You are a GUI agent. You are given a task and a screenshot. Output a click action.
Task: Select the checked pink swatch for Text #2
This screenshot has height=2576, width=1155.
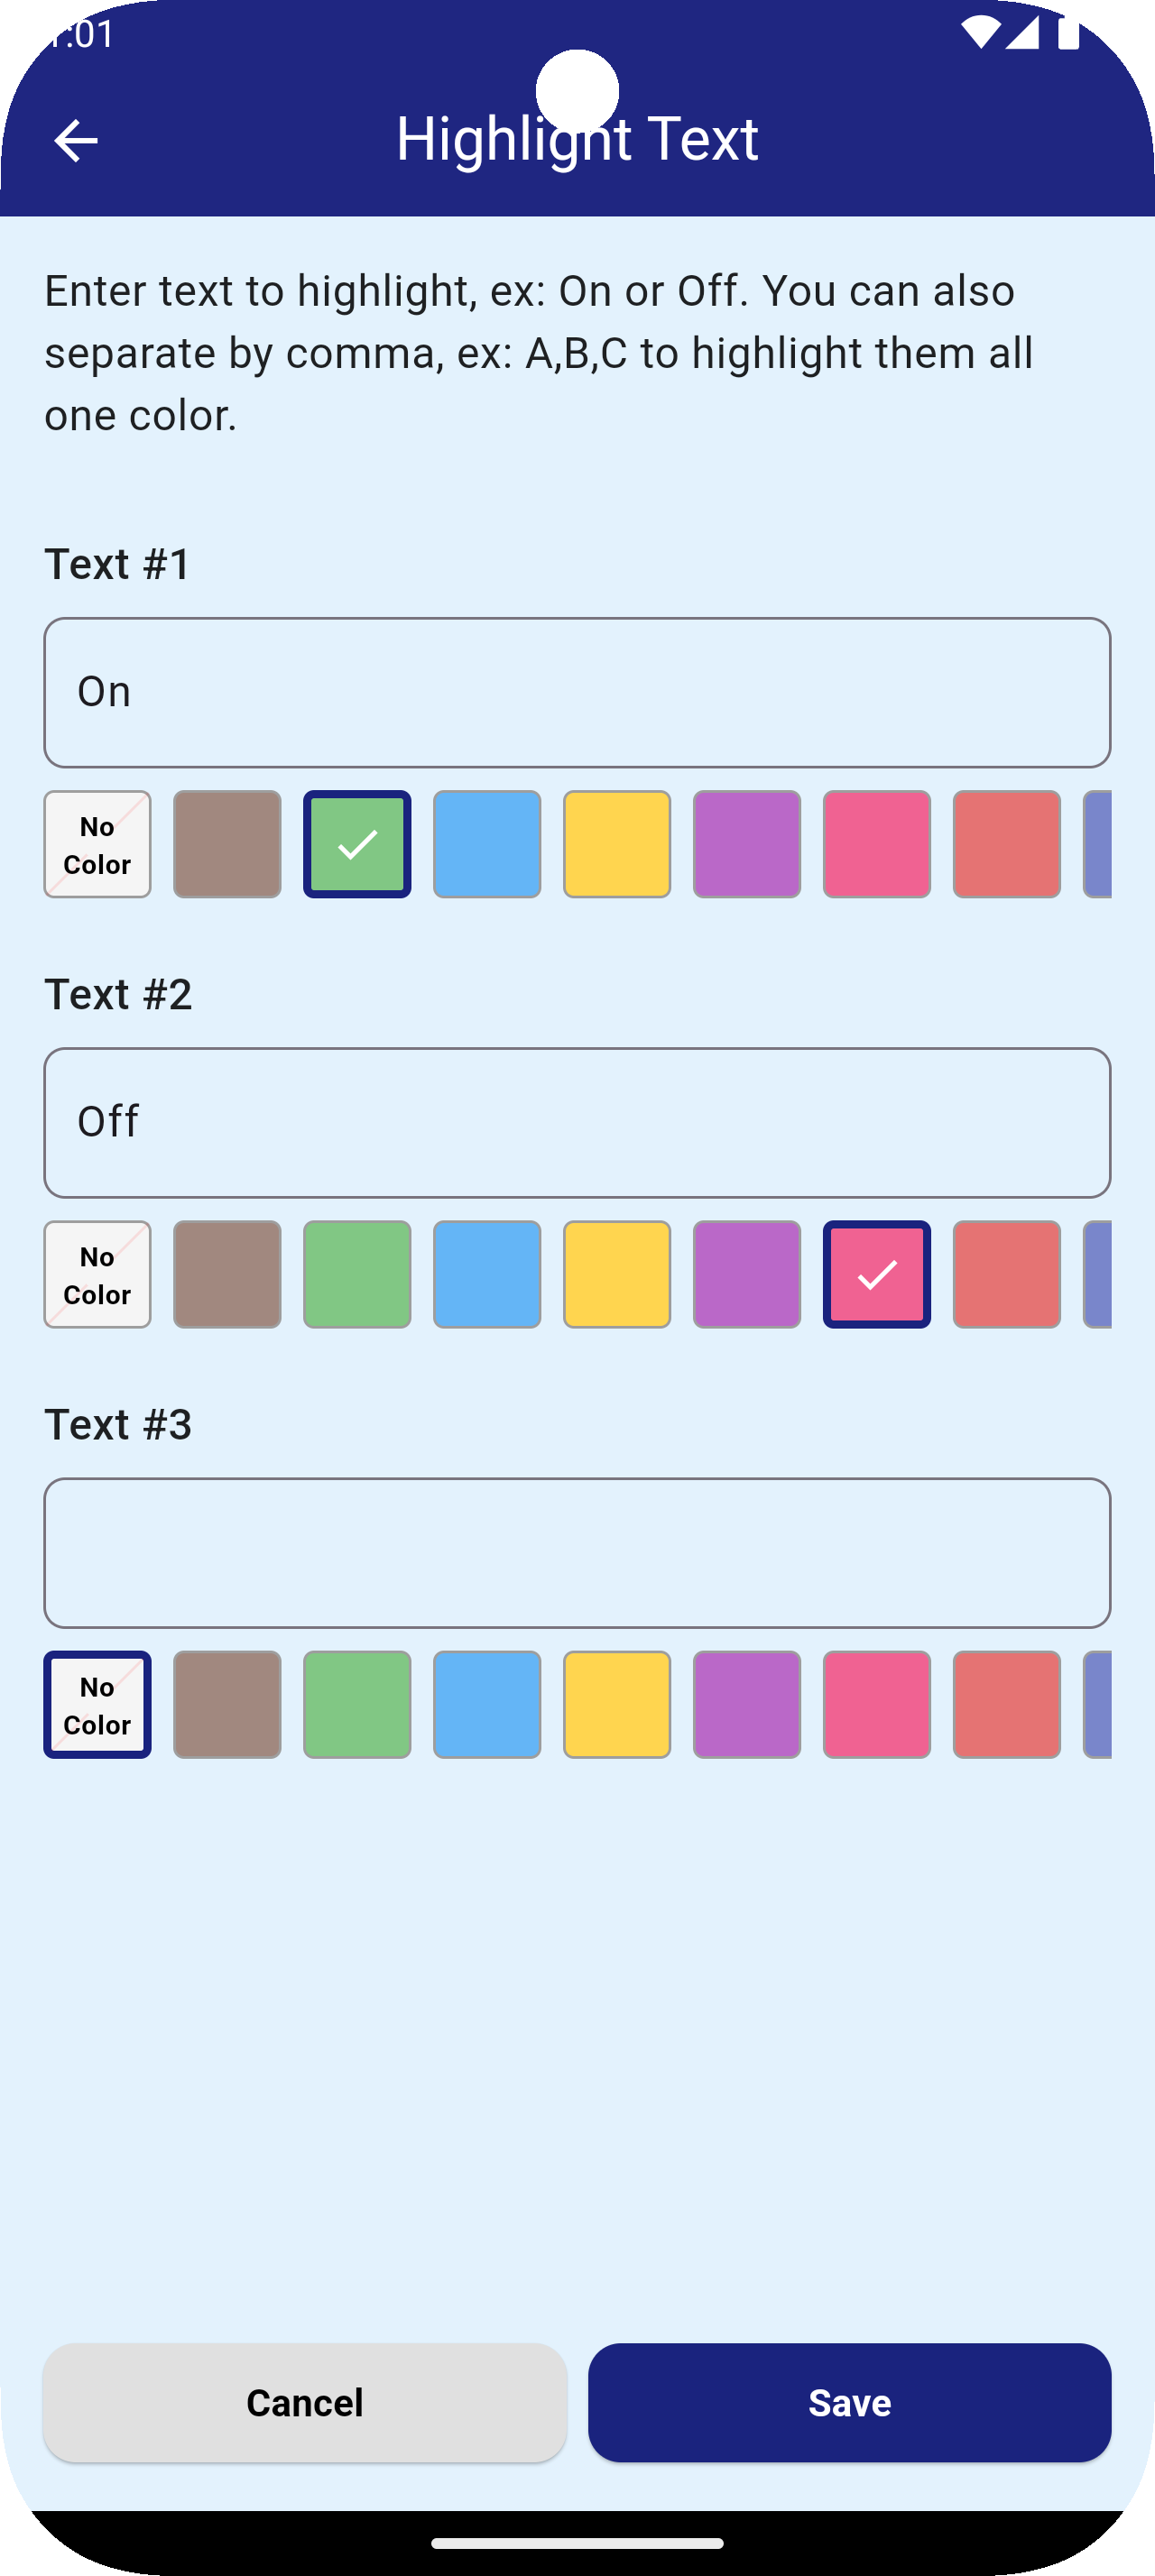click(x=877, y=1274)
